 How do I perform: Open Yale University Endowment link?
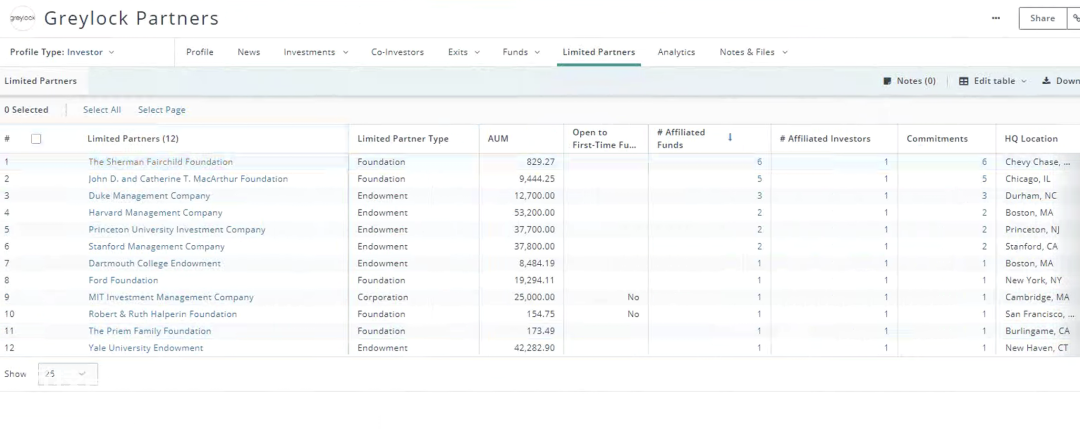point(145,348)
